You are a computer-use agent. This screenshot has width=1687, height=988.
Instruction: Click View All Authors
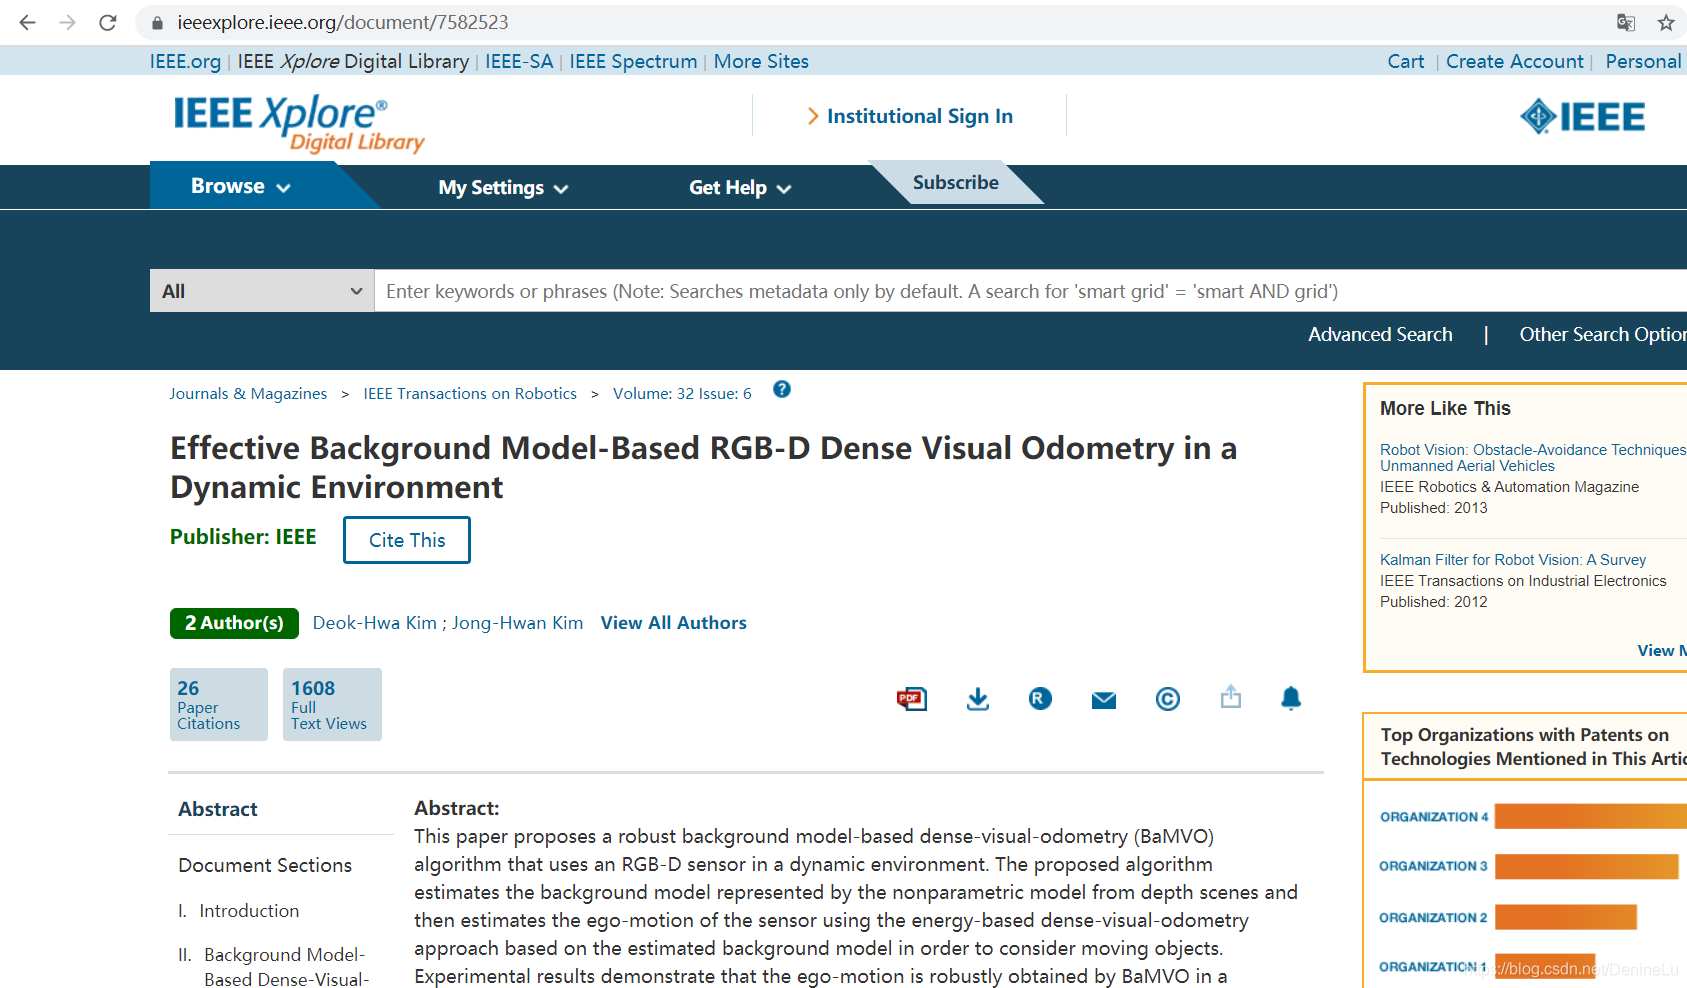pyautogui.click(x=674, y=623)
